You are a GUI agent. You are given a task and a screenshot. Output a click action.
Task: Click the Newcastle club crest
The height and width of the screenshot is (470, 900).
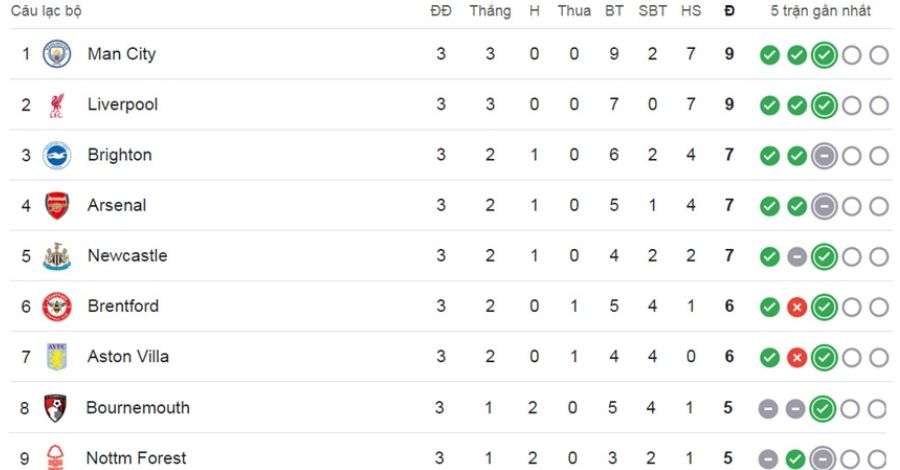point(57,256)
